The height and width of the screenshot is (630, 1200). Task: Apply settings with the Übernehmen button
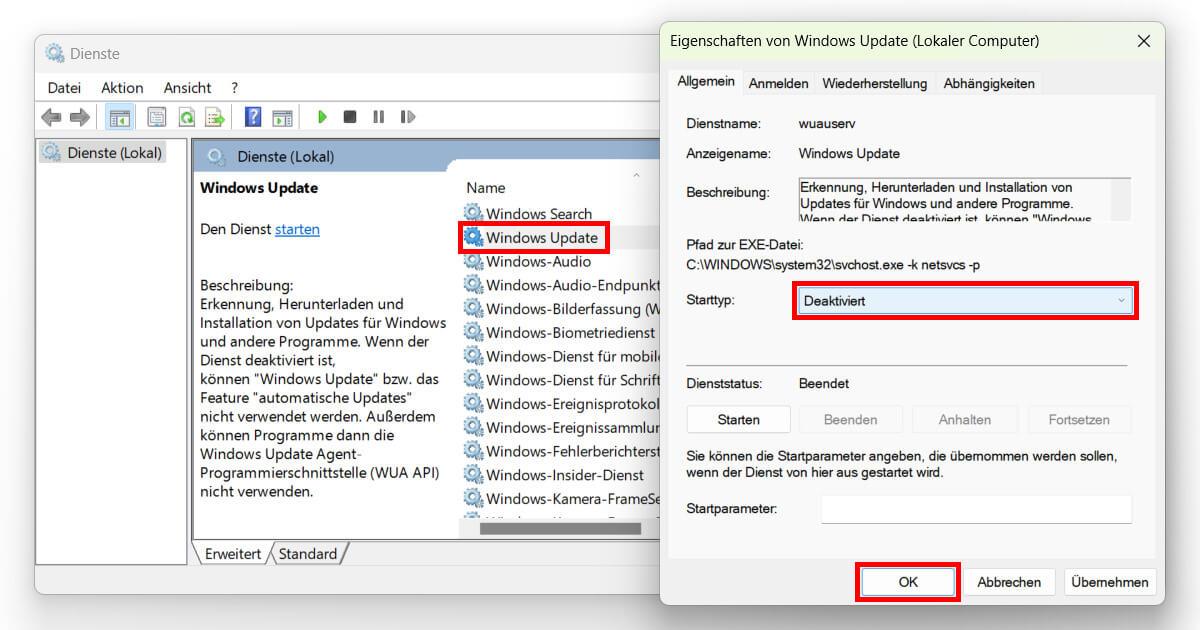click(x=1110, y=581)
